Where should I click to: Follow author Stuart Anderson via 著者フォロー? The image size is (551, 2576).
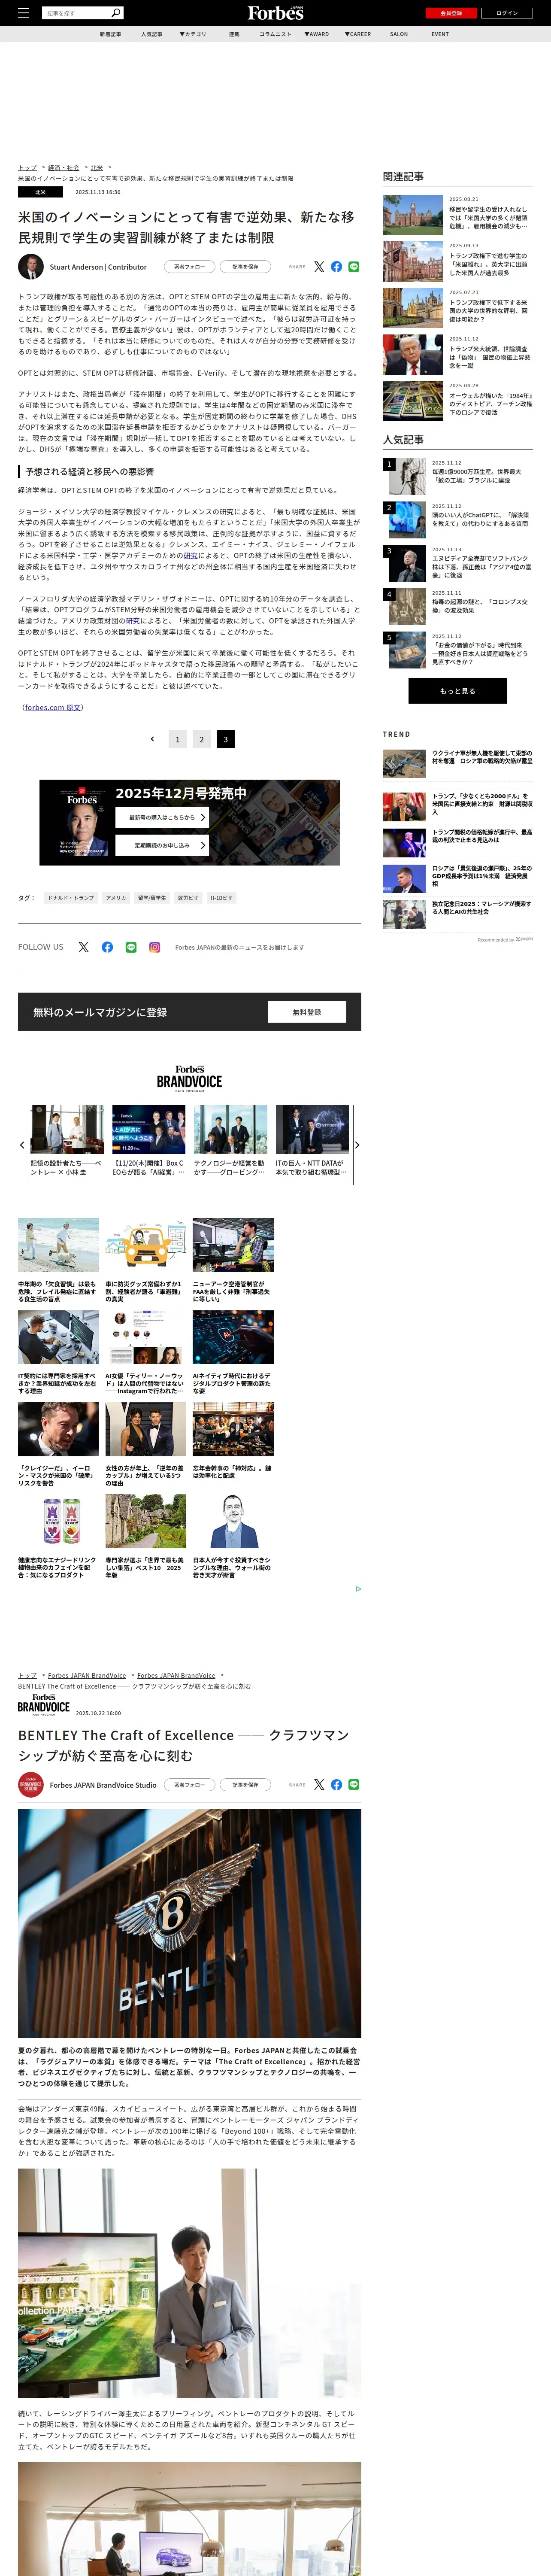point(189,267)
